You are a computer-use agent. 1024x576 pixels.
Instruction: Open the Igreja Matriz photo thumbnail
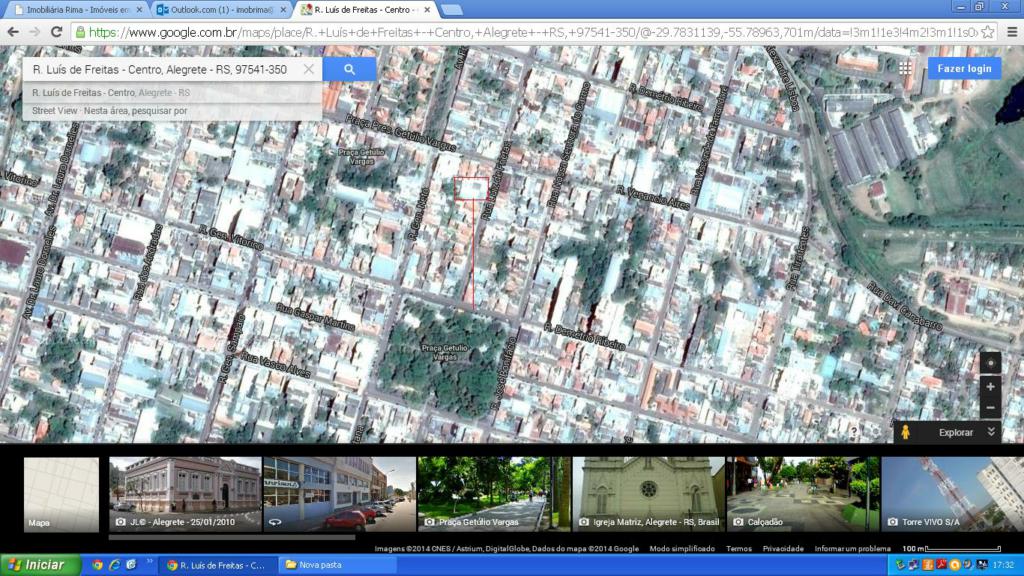[x=648, y=494]
